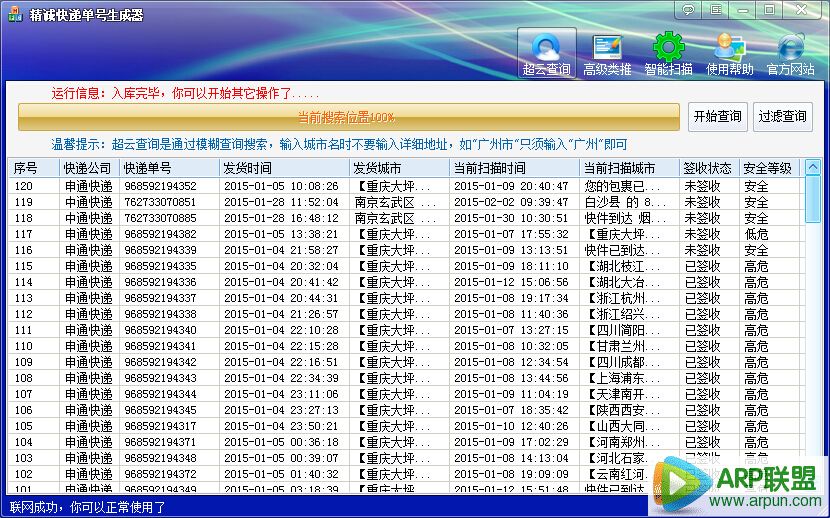Click the 开始查询 button
Screen dimensions: 830x518
click(717, 116)
